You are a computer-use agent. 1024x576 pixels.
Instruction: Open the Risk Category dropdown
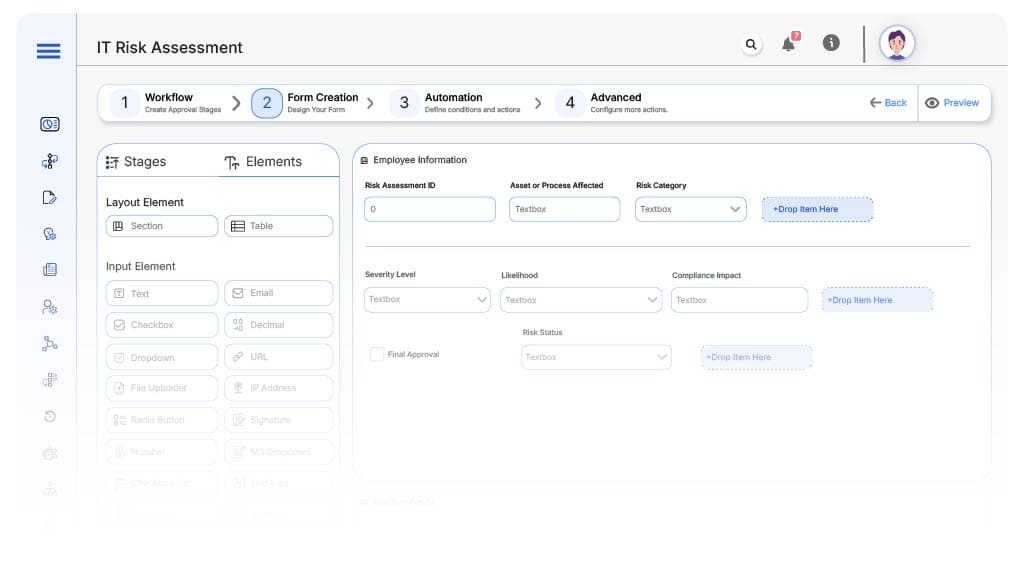pyautogui.click(x=690, y=209)
